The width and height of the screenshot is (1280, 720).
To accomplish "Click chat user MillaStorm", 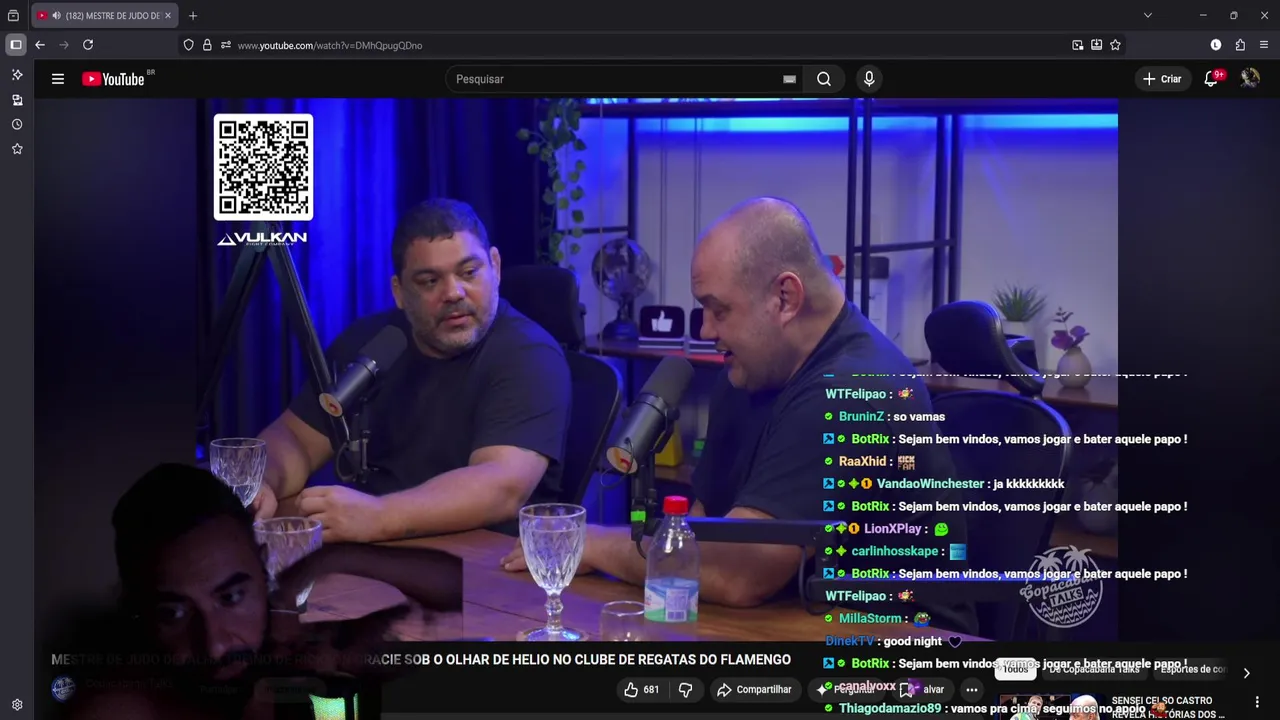I will 870,619.
